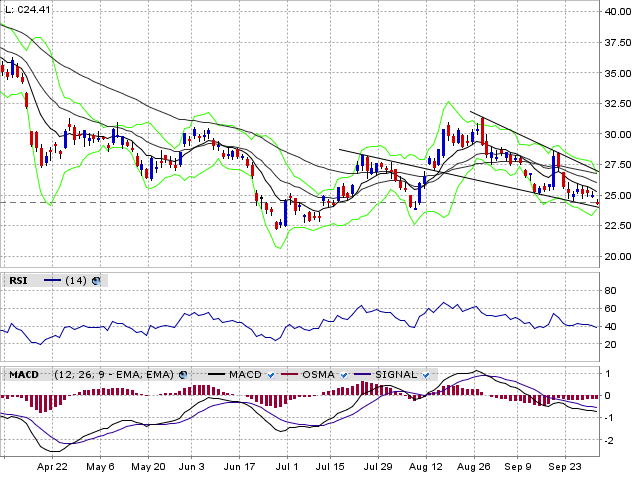Click the Apr 22 date on time axis
The height and width of the screenshot is (480, 640).
coord(52,466)
